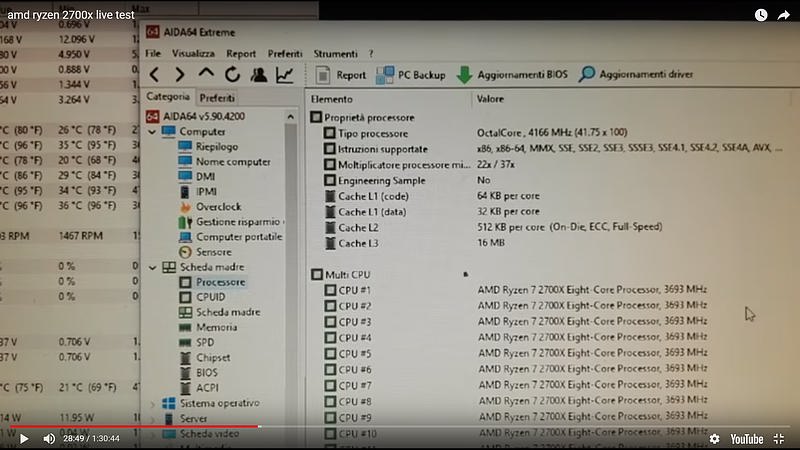Select Sensore tree item
Image resolution: width=800 pixels, height=450 pixels.
(x=205, y=252)
